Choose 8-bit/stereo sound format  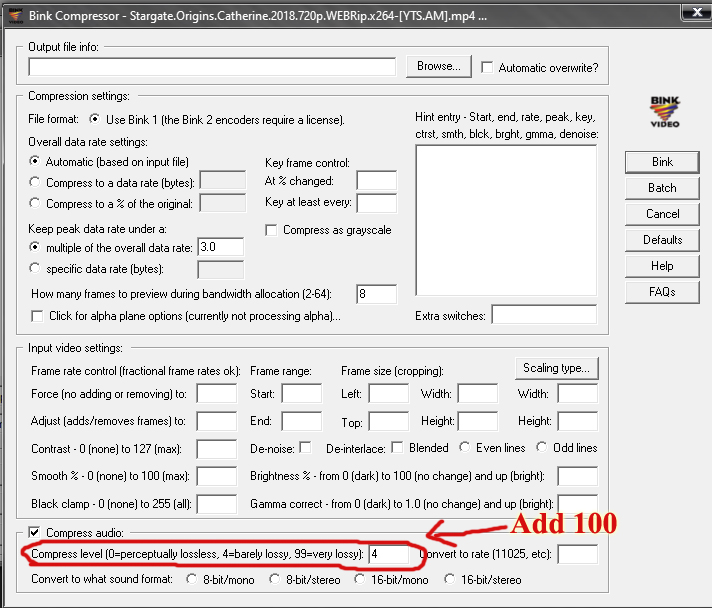pyautogui.click(x=274, y=579)
